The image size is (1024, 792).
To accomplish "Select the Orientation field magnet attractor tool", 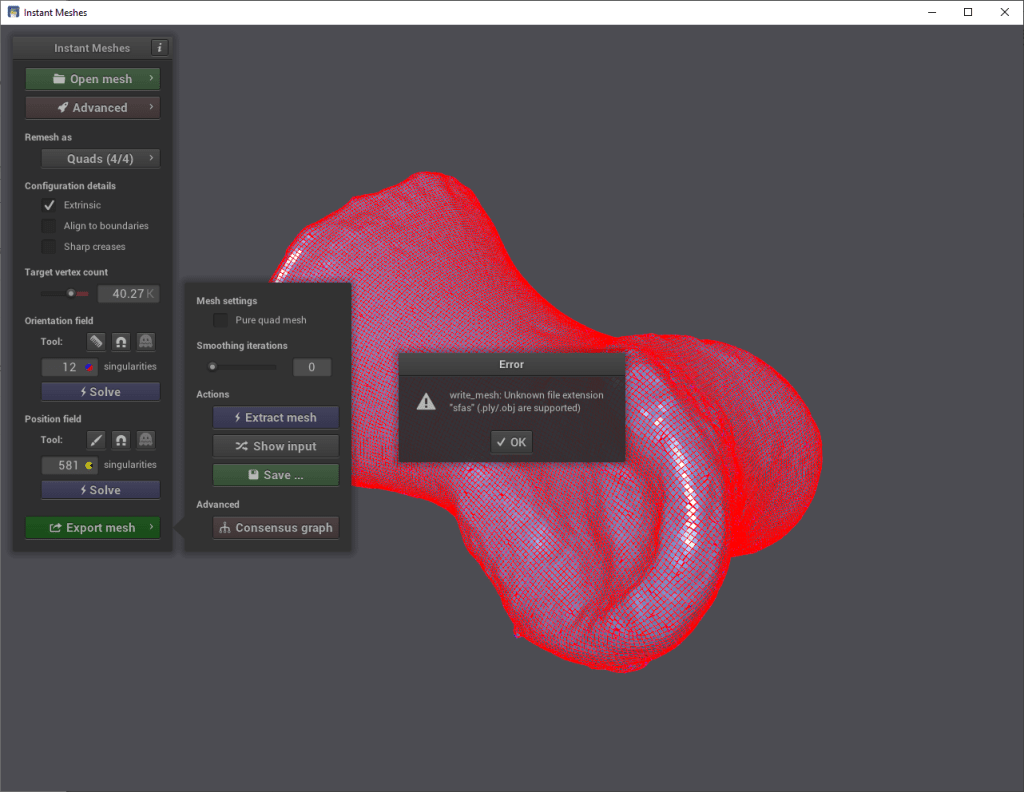I will [121, 342].
